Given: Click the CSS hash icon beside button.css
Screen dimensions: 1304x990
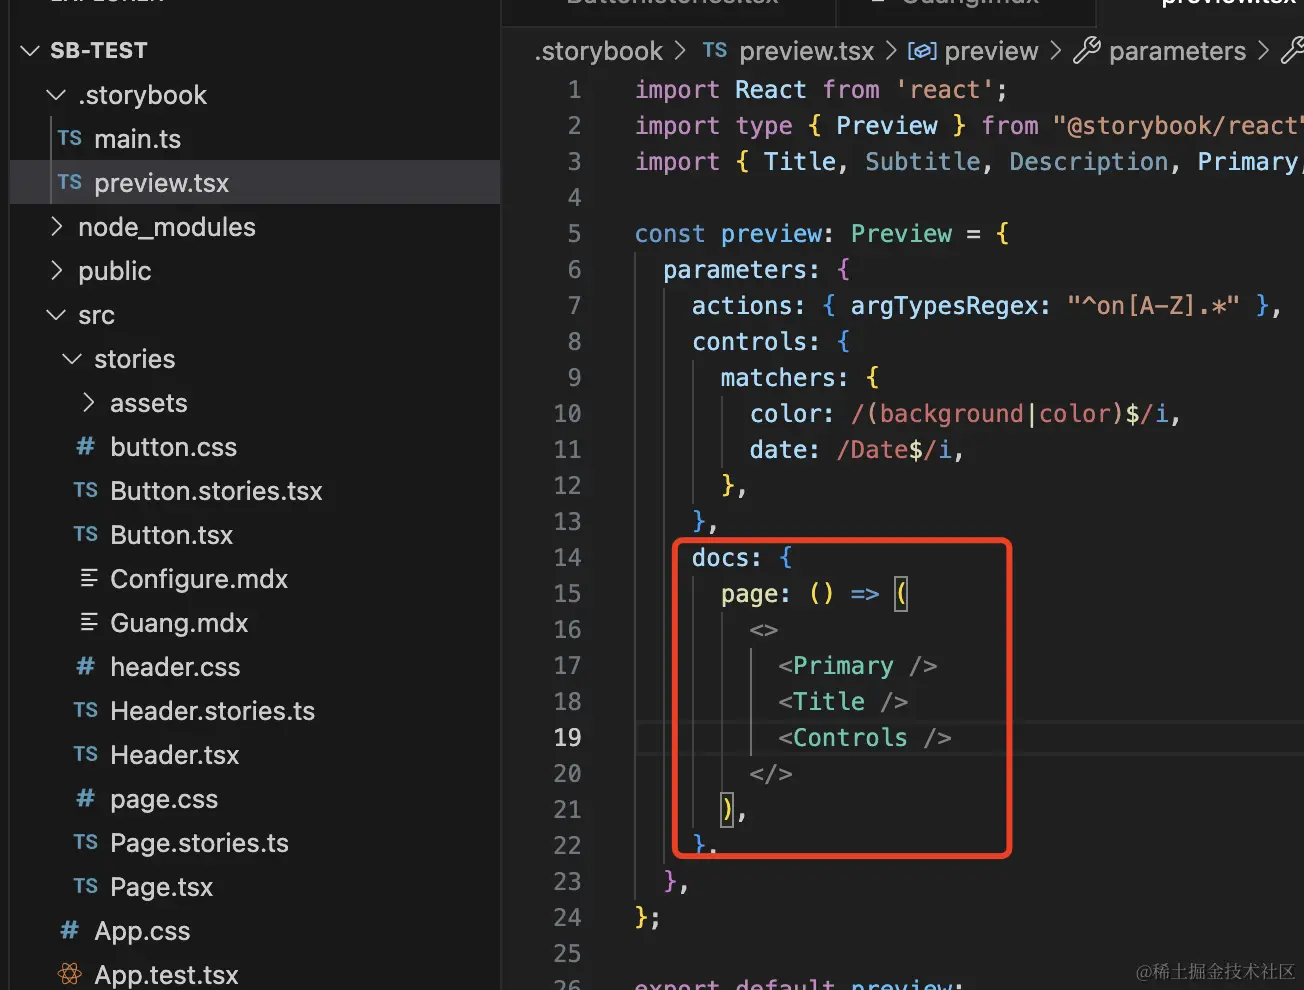Looking at the screenshot, I should click(x=86, y=447).
